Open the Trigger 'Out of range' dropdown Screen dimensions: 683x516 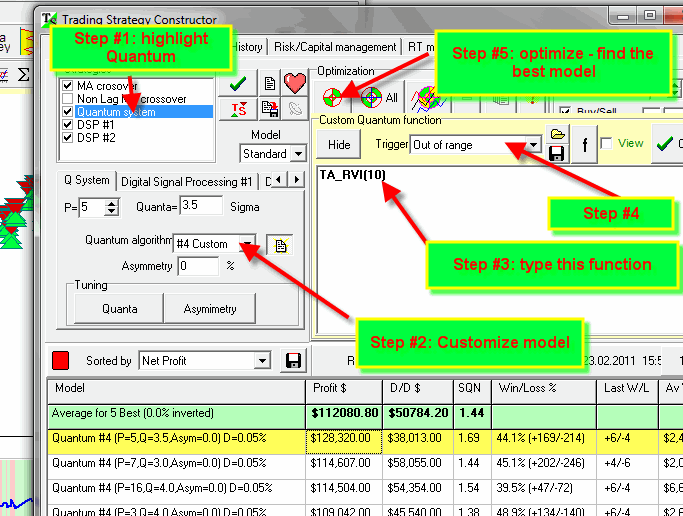(533, 145)
